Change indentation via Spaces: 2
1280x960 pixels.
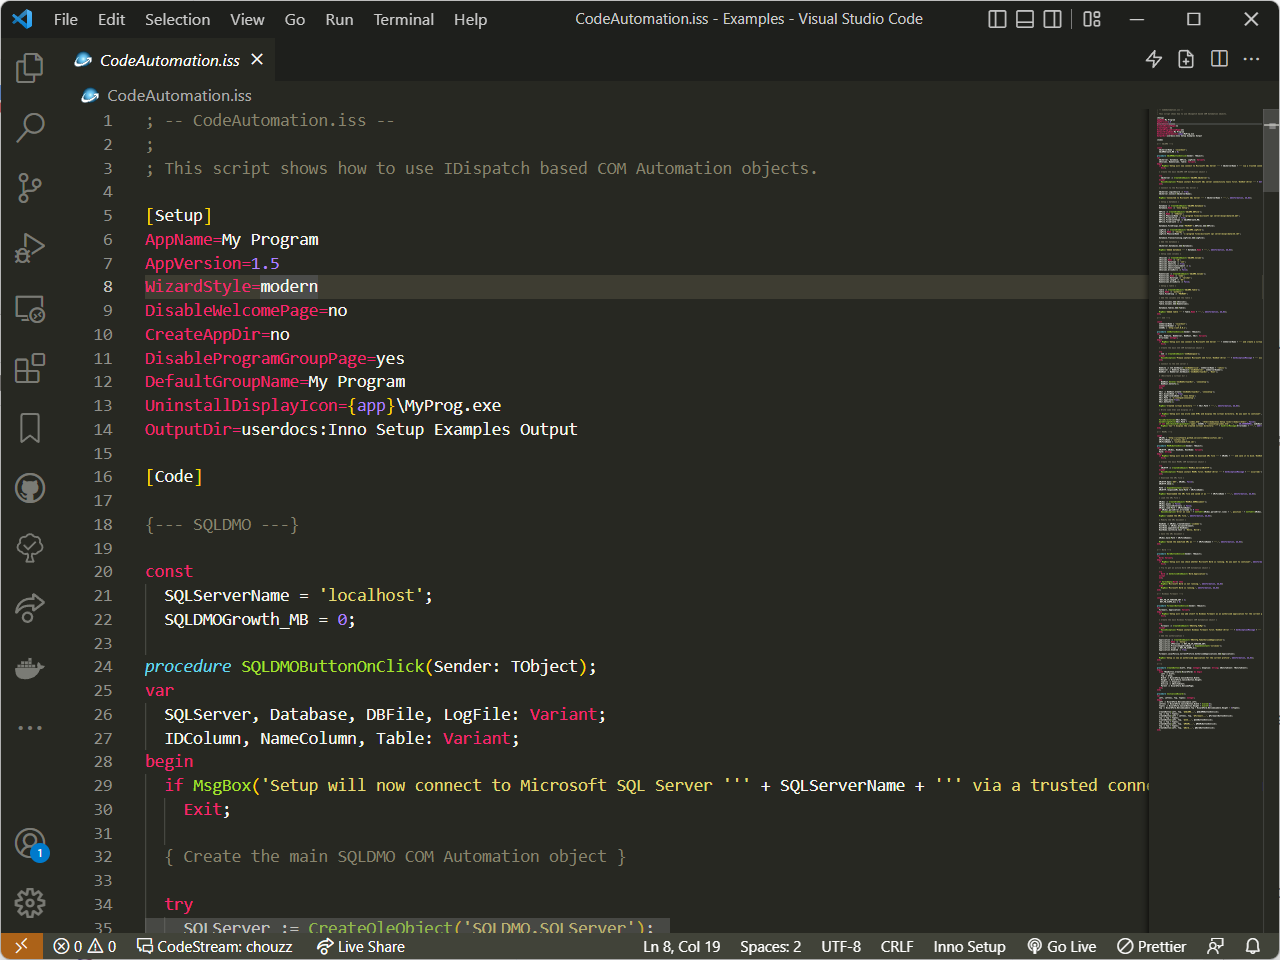(770, 946)
